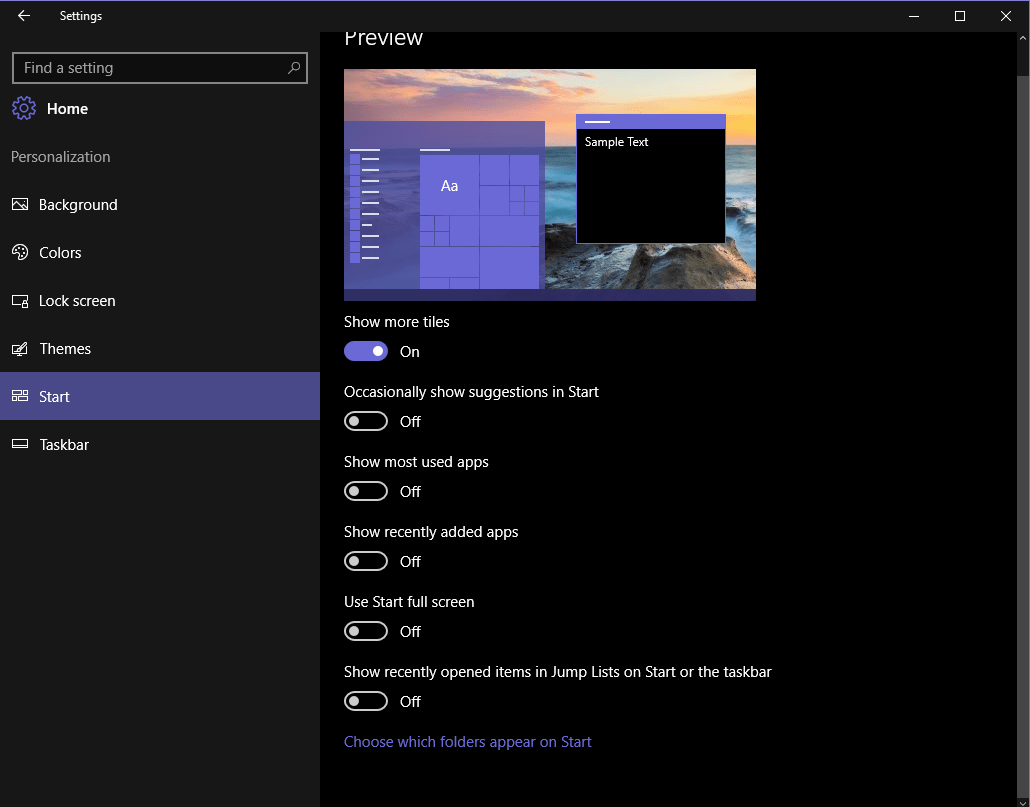Enable Show recently added apps
The width and height of the screenshot is (1030, 807).
[366, 561]
